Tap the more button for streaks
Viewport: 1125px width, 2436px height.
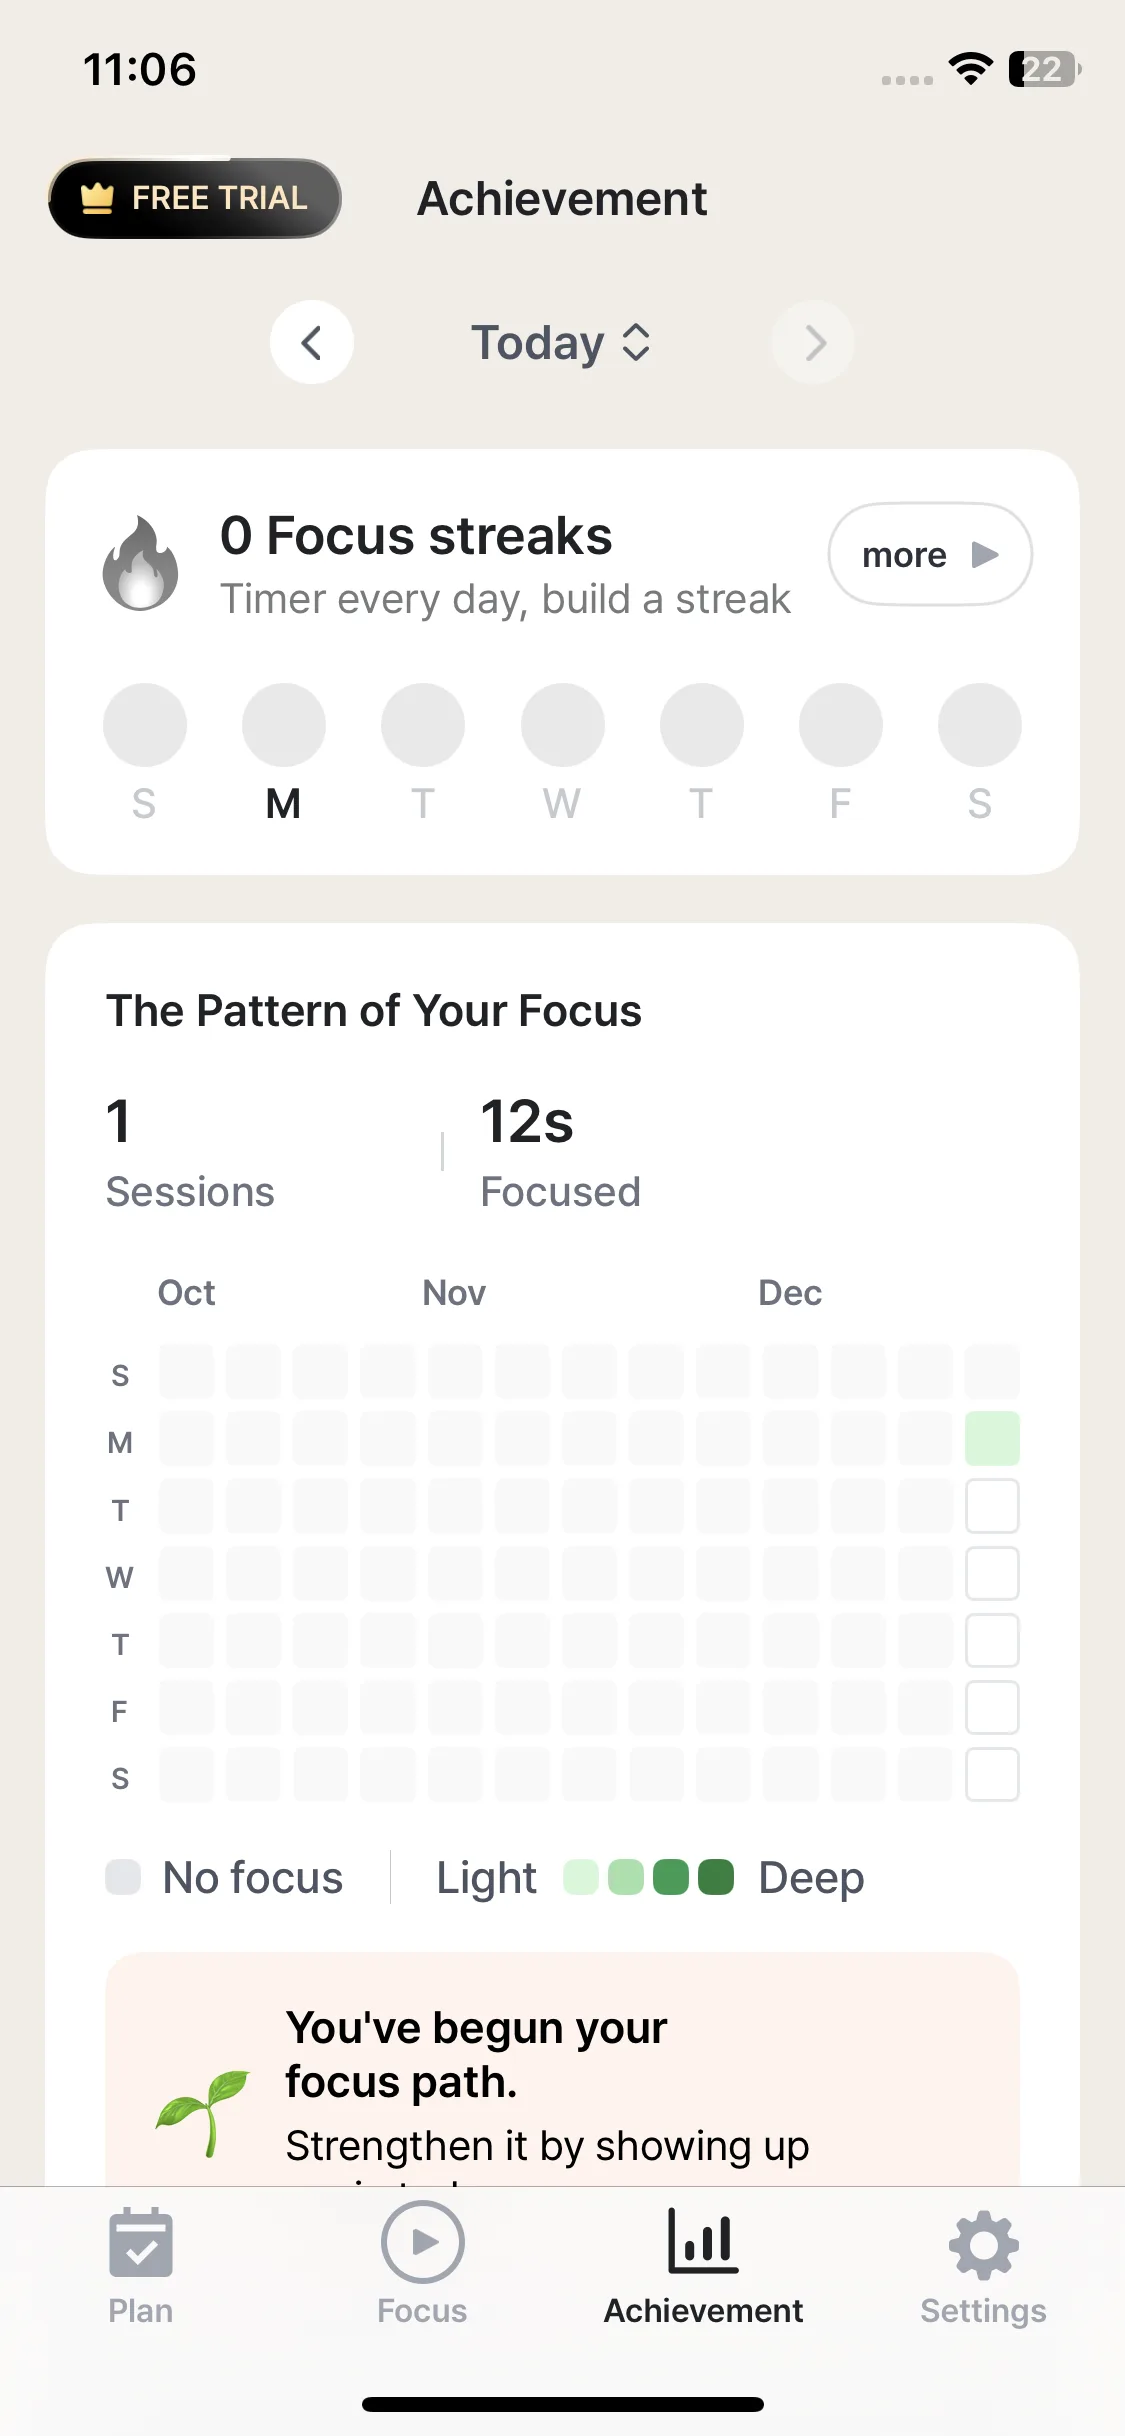[x=930, y=554]
